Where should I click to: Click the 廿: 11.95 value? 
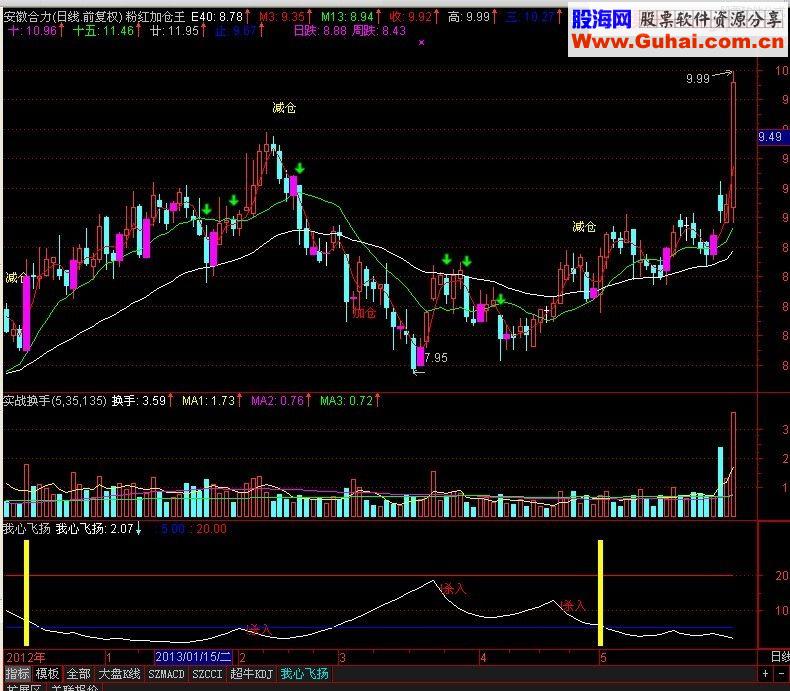[x=174, y=31]
